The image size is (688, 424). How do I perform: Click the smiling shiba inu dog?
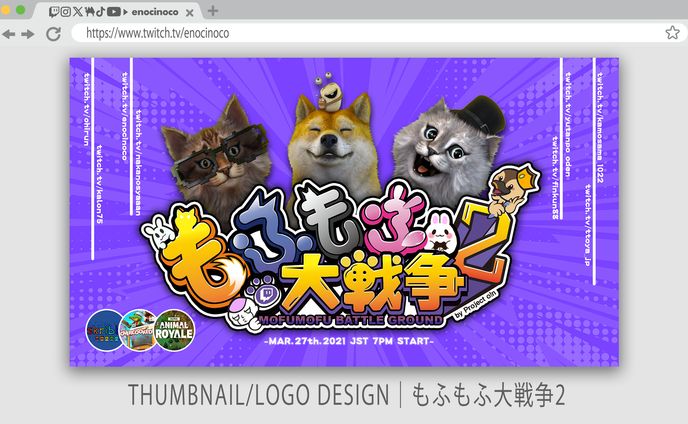tap(333, 145)
